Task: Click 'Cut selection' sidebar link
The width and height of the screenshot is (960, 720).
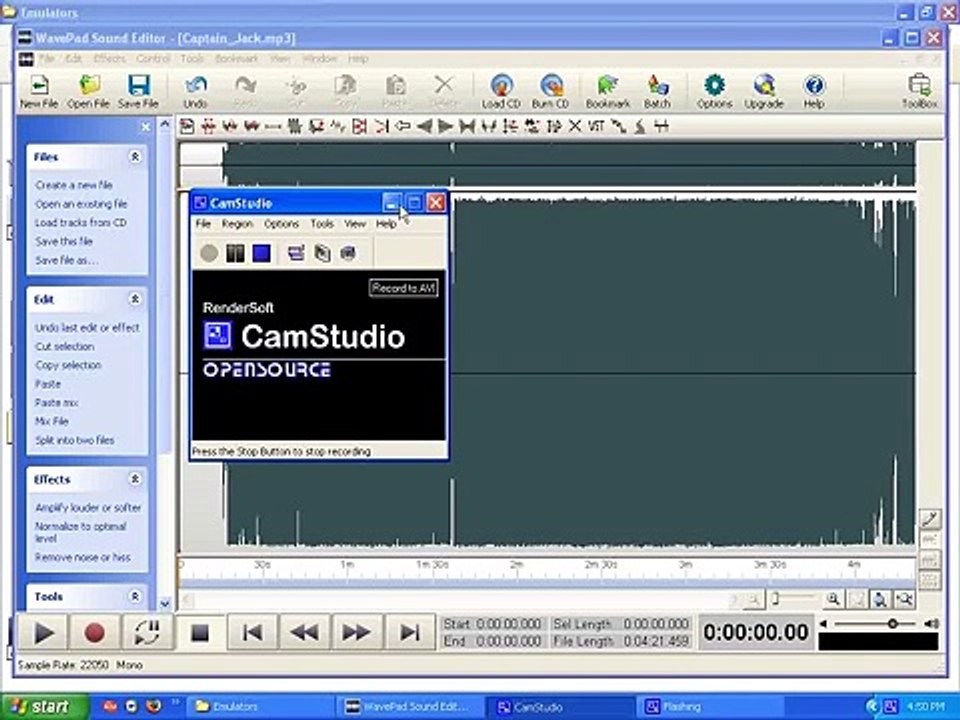Action: [65, 347]
